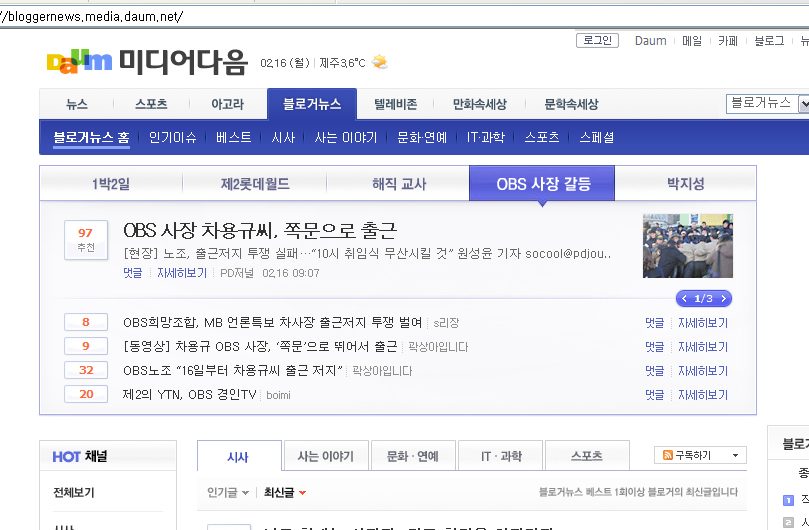The width and height of the screenshot is (809, 530).
Task: Select the 문화 · 연예 category tab in the list
Action: pyautogui.click(x=413, y=456)
